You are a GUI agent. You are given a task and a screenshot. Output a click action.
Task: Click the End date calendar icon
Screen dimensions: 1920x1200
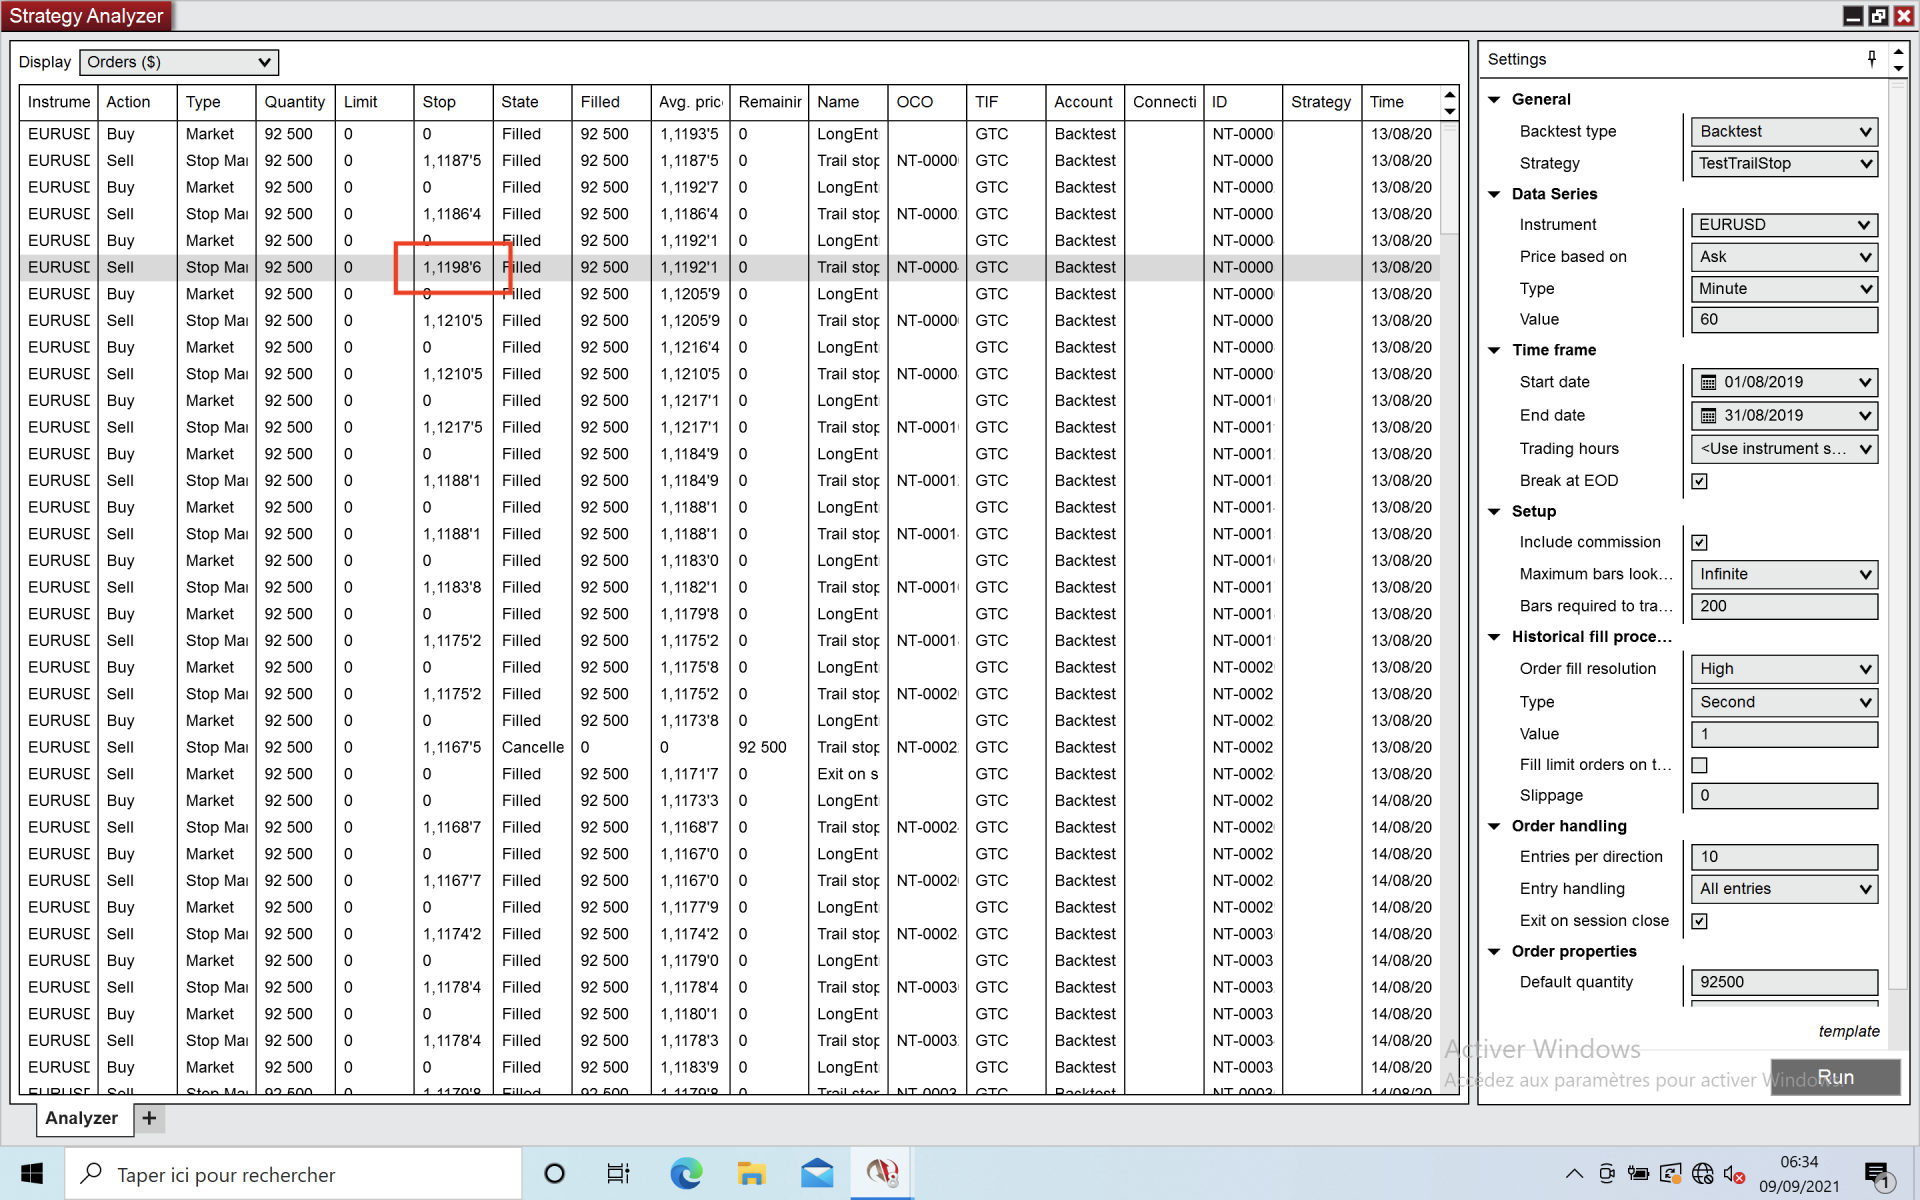1709,416
